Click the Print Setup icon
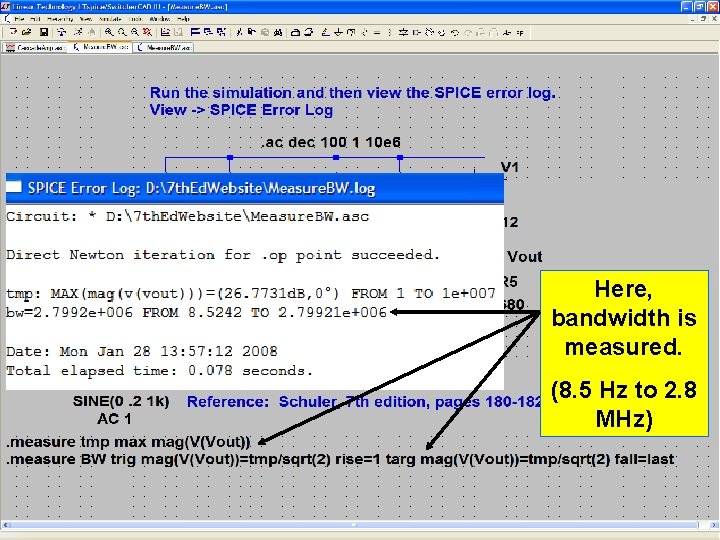This screenshot has height=540, width=720. point(295,32)
